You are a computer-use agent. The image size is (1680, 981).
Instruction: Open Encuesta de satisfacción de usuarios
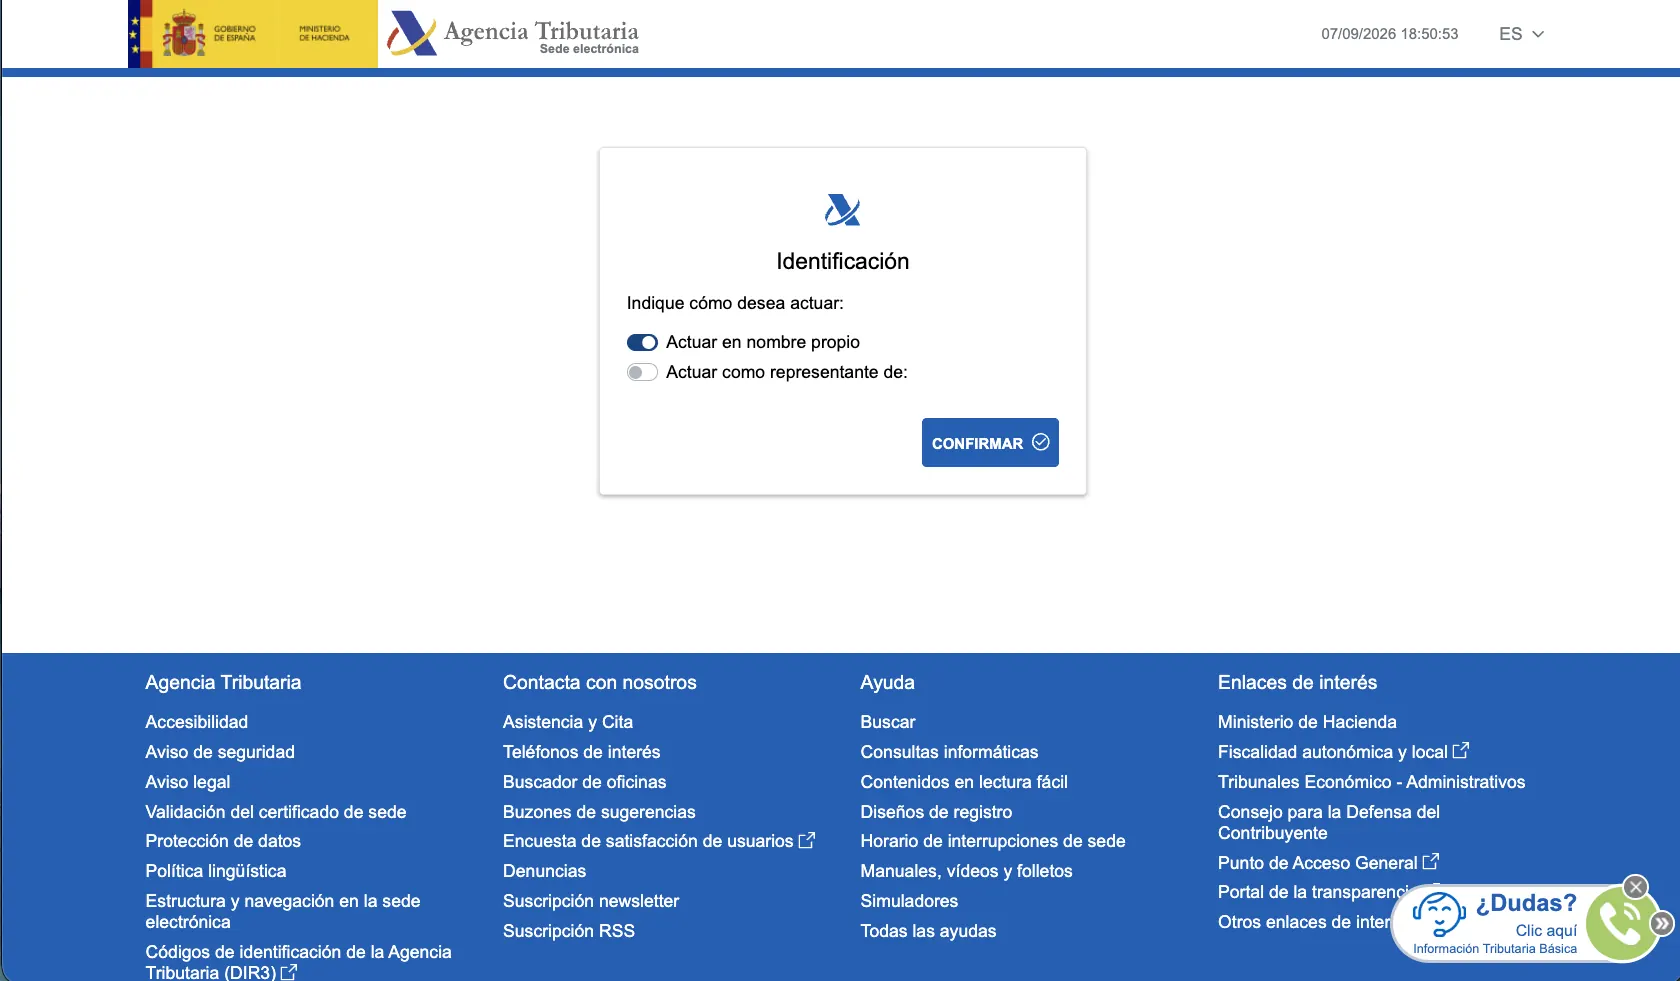(659, 841)
